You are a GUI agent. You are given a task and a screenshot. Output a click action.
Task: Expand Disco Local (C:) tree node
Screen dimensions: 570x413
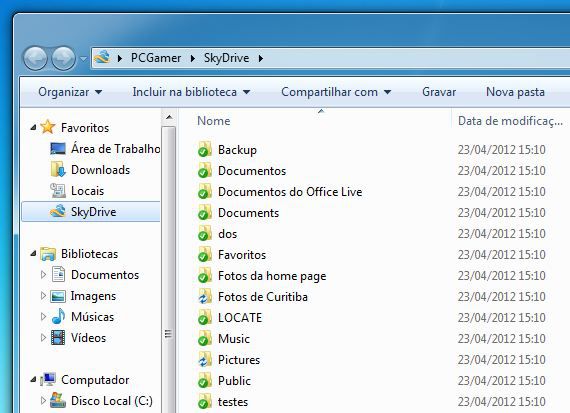coord(43,401)
